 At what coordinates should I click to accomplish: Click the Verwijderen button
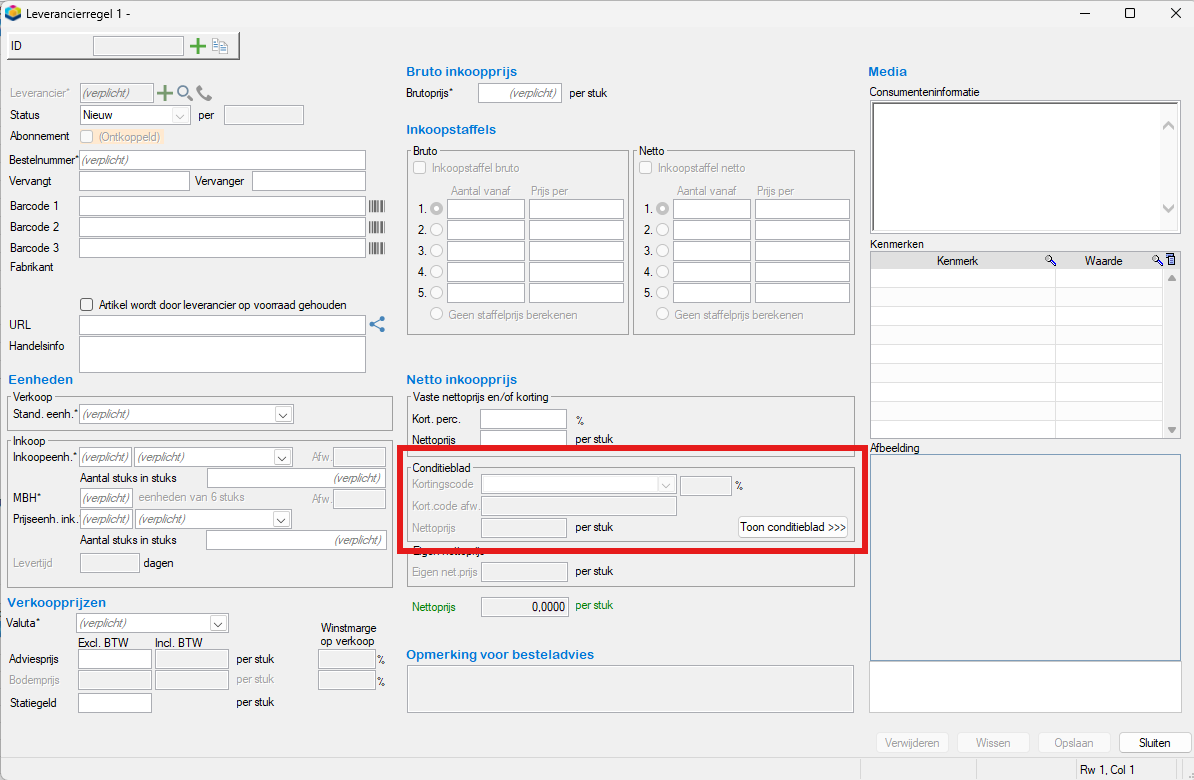pos(911,743)
